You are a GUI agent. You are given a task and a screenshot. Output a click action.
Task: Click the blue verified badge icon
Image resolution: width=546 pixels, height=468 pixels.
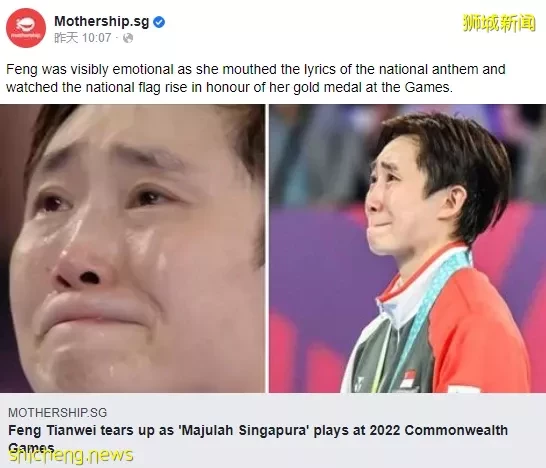click(159, 22)
